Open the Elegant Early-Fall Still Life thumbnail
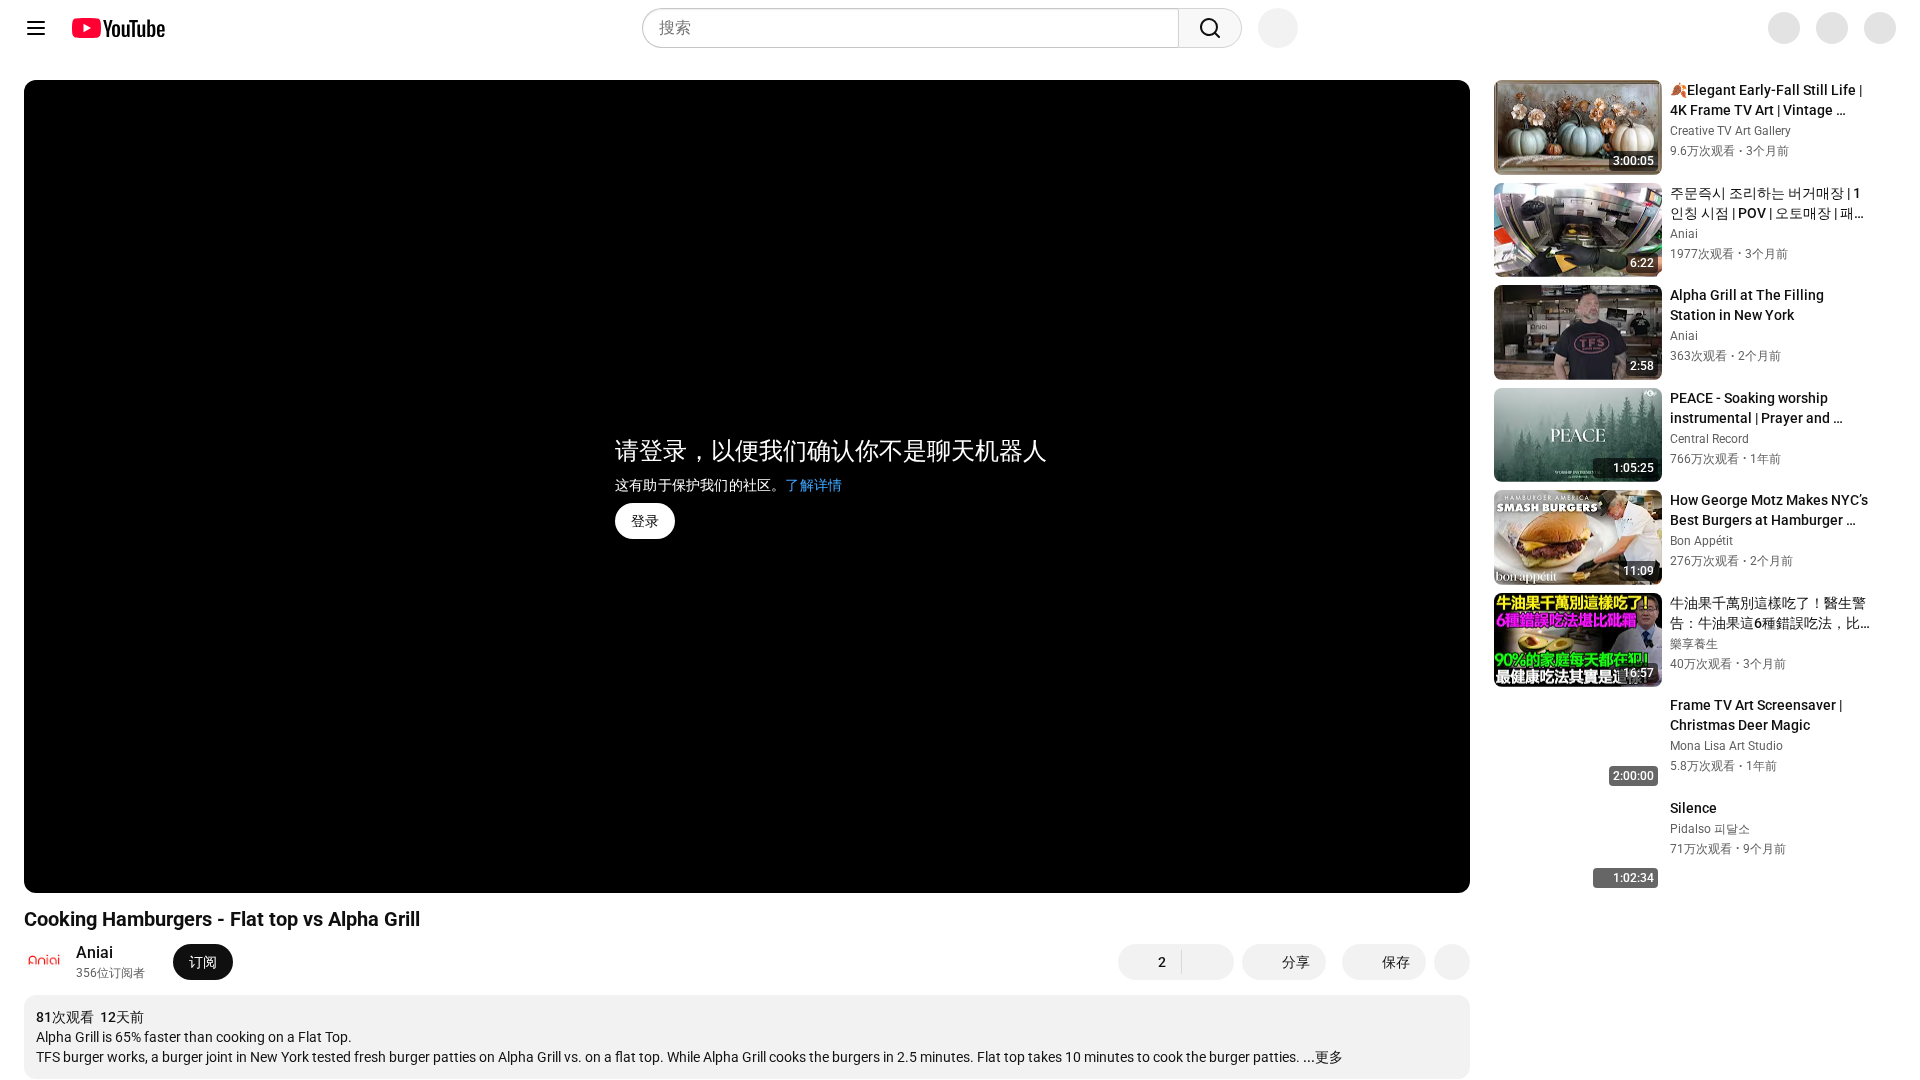This screenshot has width=1920, height=1080. (1577, 127)
